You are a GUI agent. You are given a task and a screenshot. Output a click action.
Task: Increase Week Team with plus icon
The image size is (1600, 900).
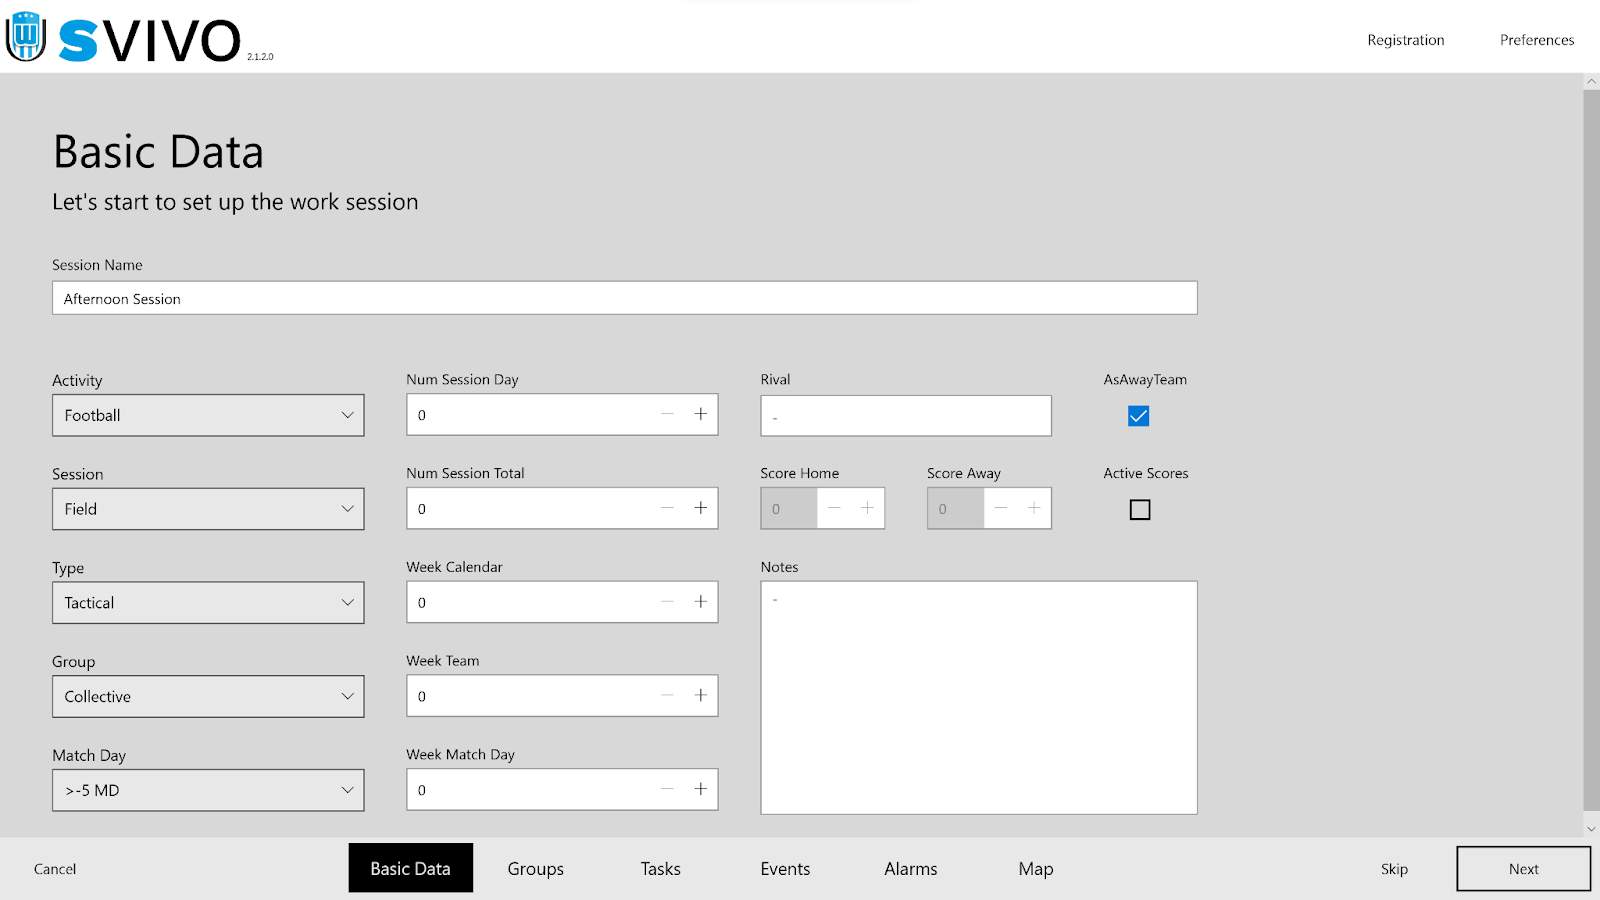coord(701,695)
